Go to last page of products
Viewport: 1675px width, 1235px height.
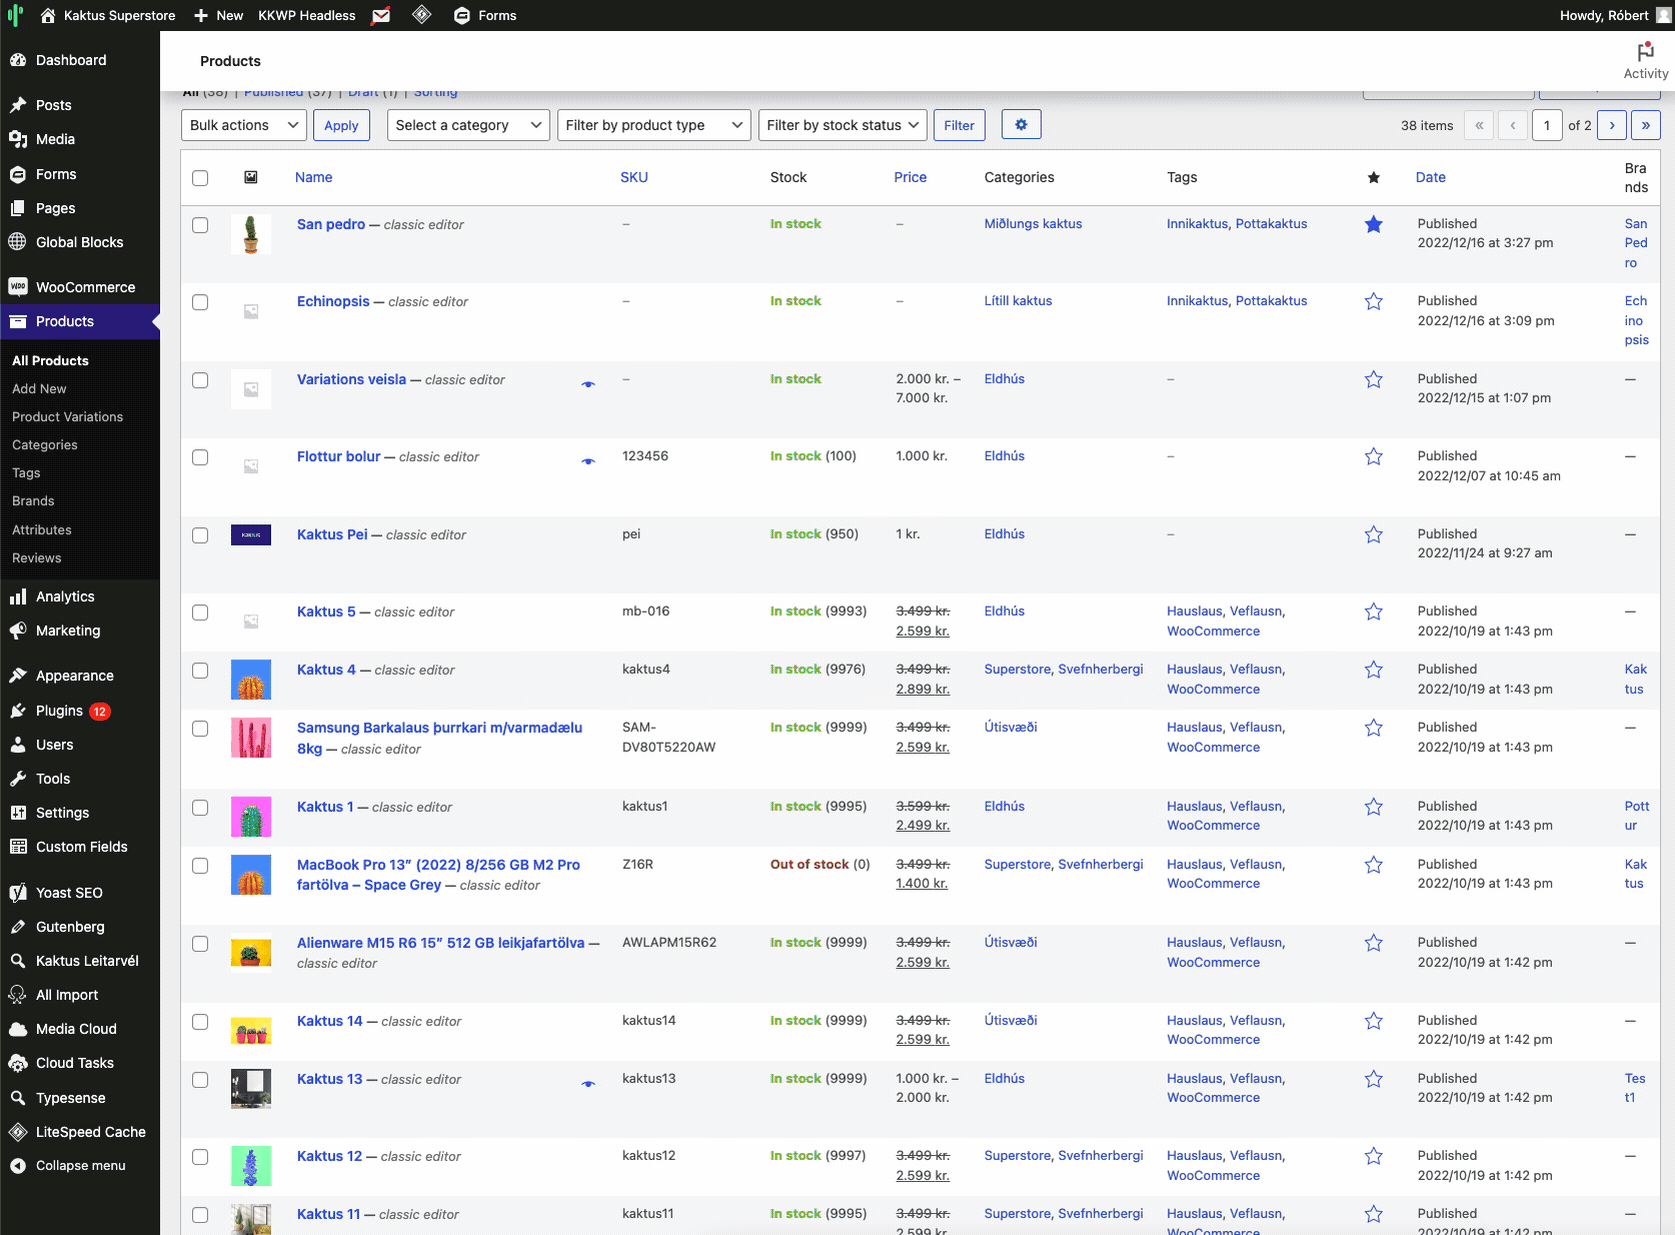(x=1645, y=125)
